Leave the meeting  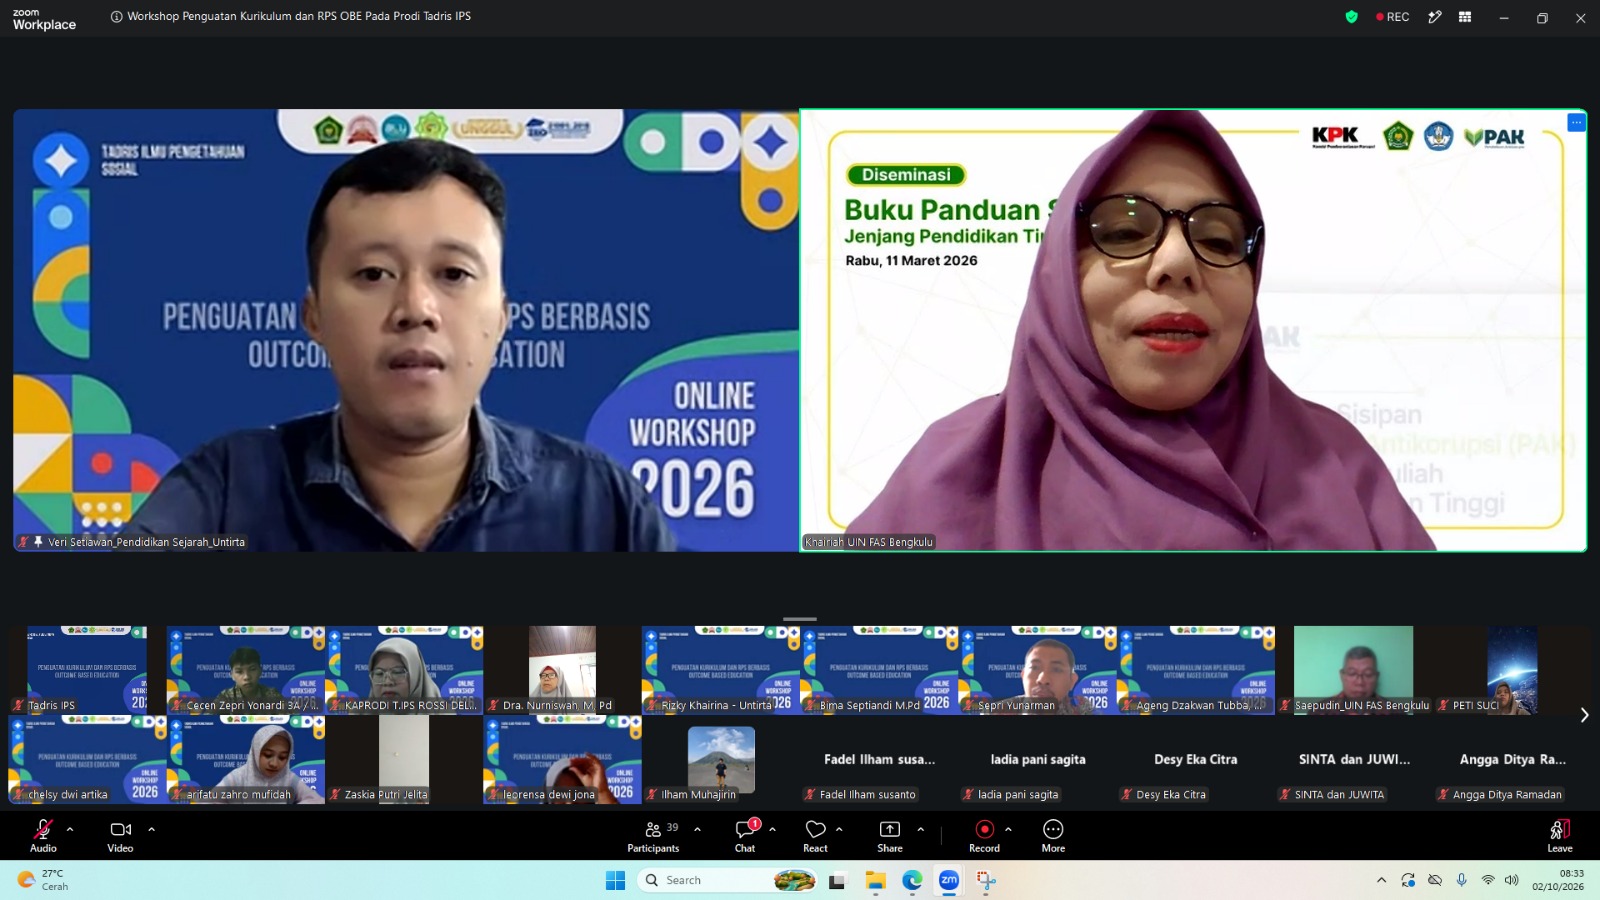point(1560,836)
